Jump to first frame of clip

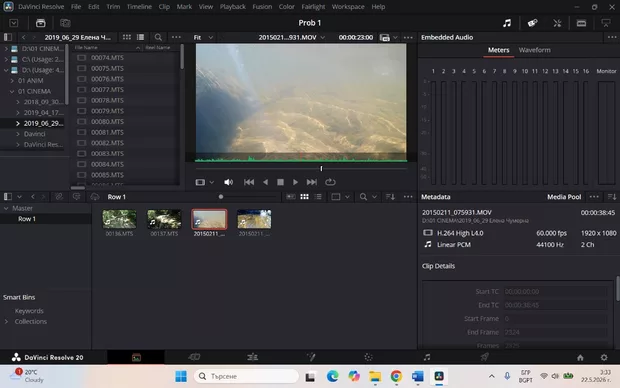click(249, 182)
